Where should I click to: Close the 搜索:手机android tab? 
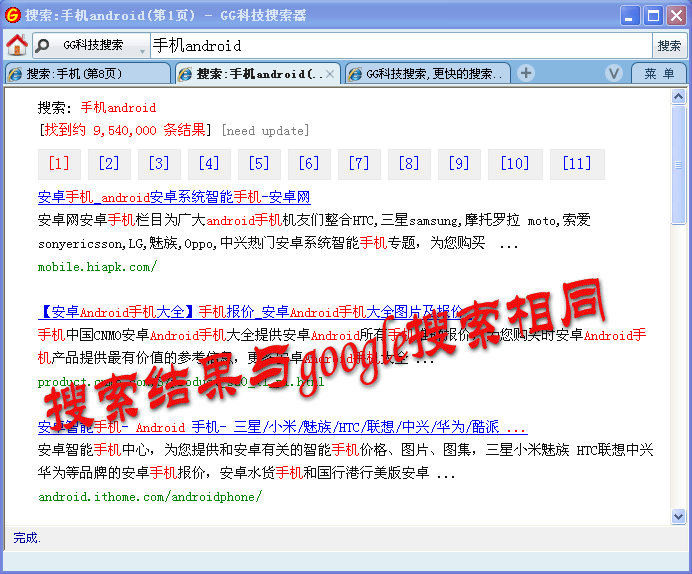click(331, 74)
